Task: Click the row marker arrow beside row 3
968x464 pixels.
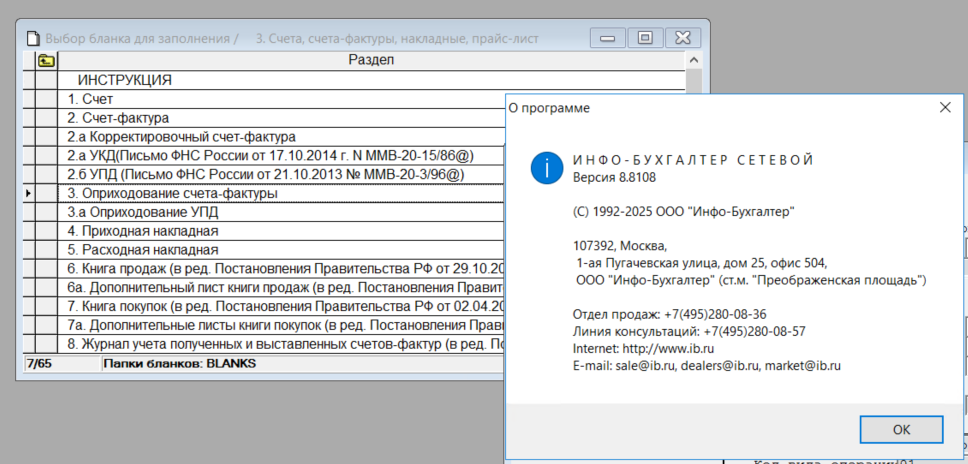Action: [x=28, y=194]
